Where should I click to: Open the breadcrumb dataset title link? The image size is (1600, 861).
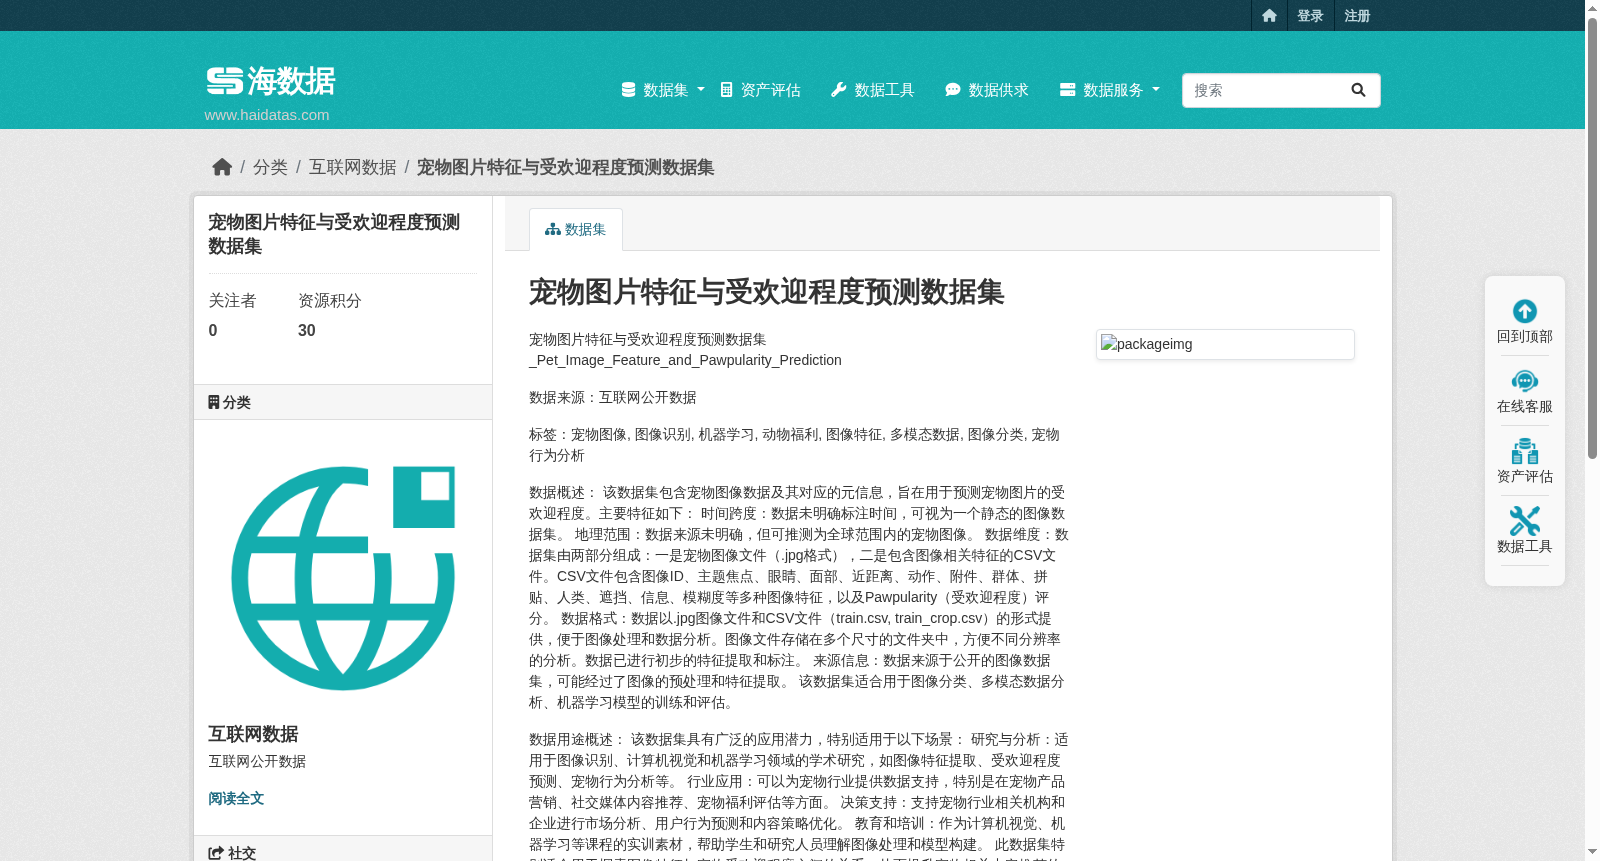point(565,167)
